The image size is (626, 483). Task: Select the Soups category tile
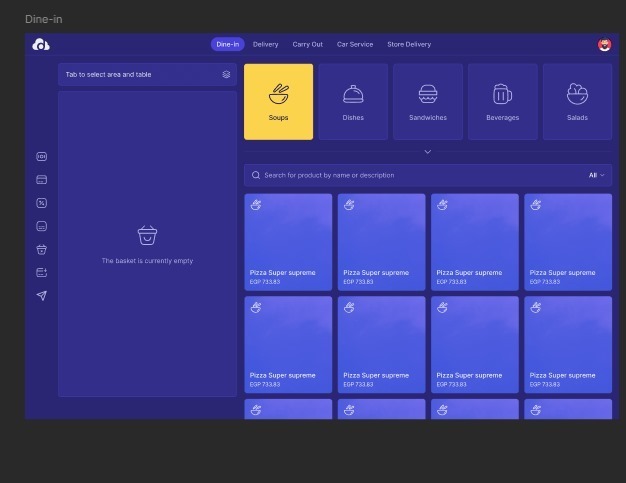click(278, 102)
